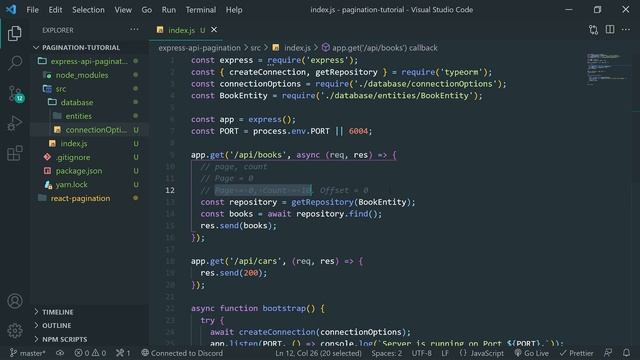Open the Accounts icon in activity bar
The image size is (640, 360).
tap(15, 301)
